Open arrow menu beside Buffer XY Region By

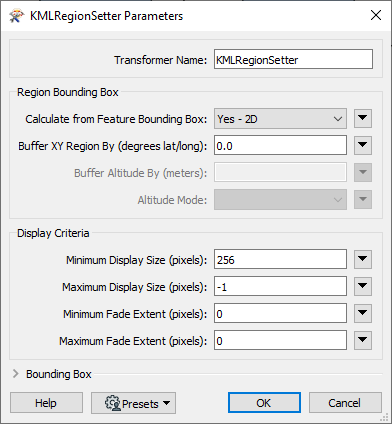[363, 145]
